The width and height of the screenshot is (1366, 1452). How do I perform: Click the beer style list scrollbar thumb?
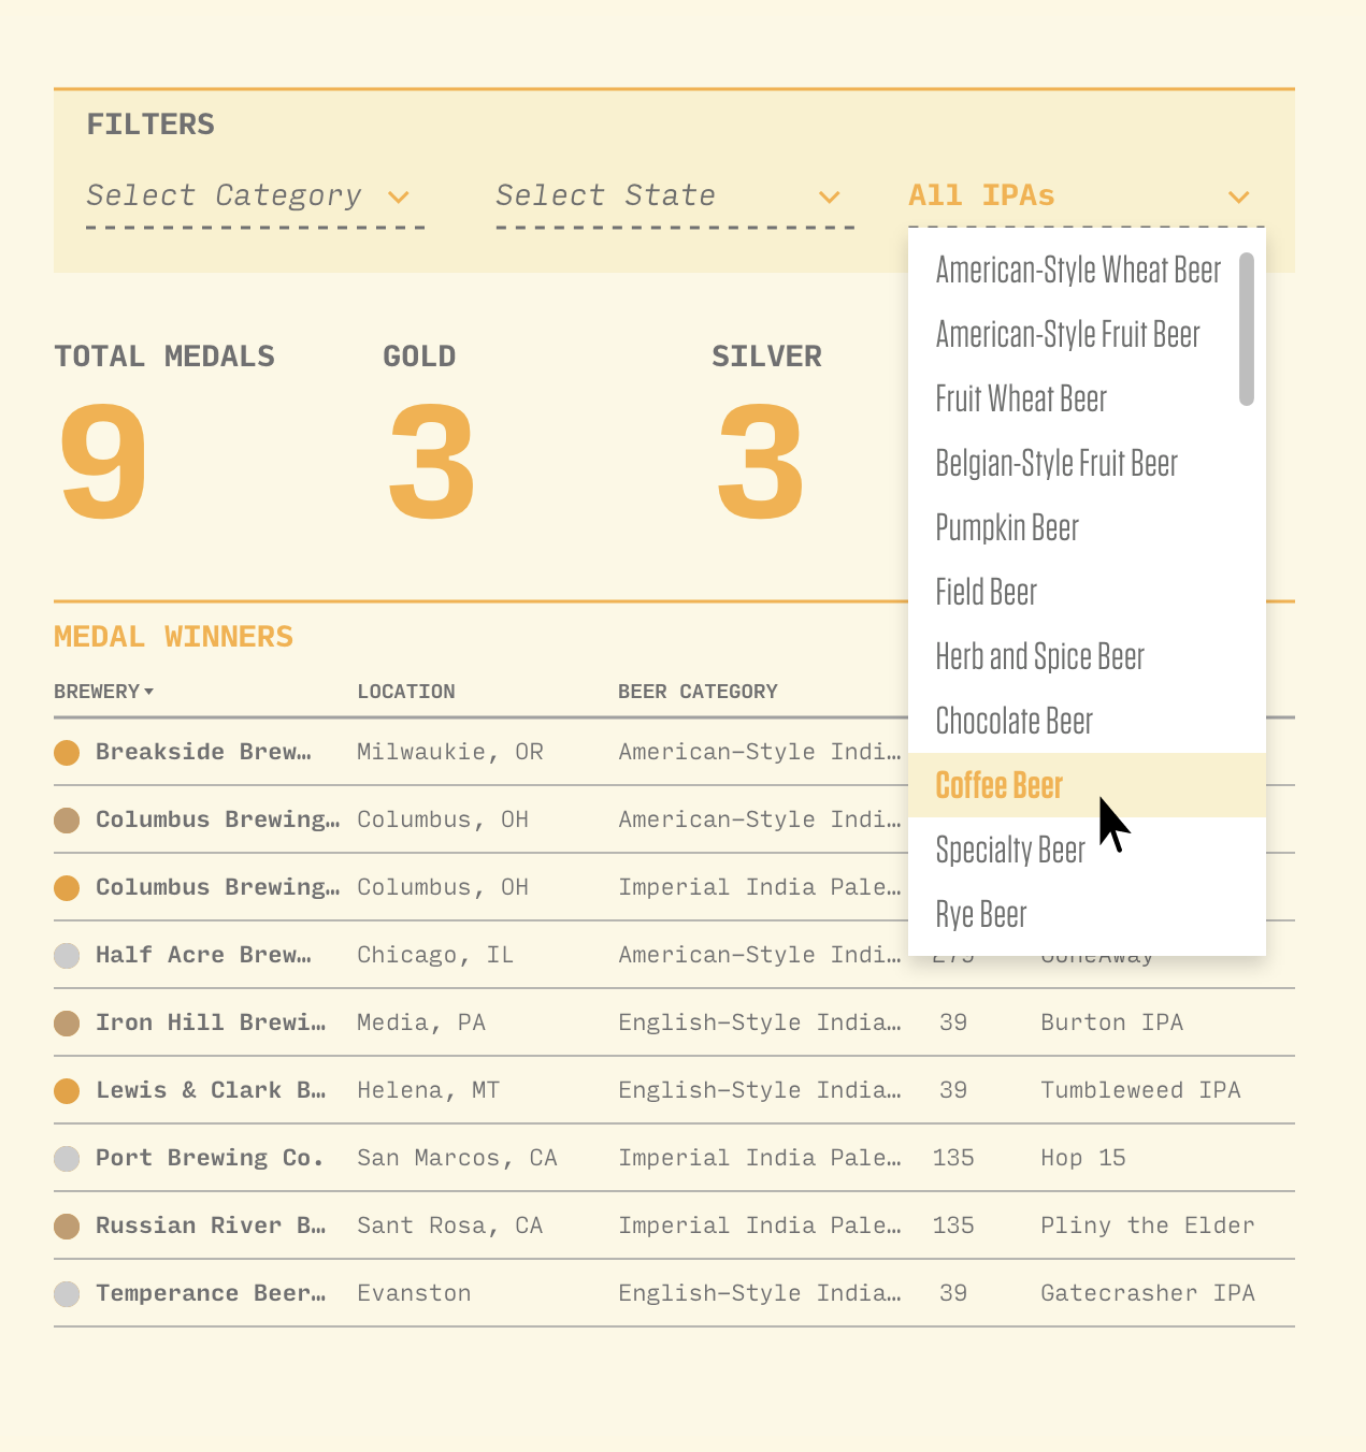[1246, 329]
